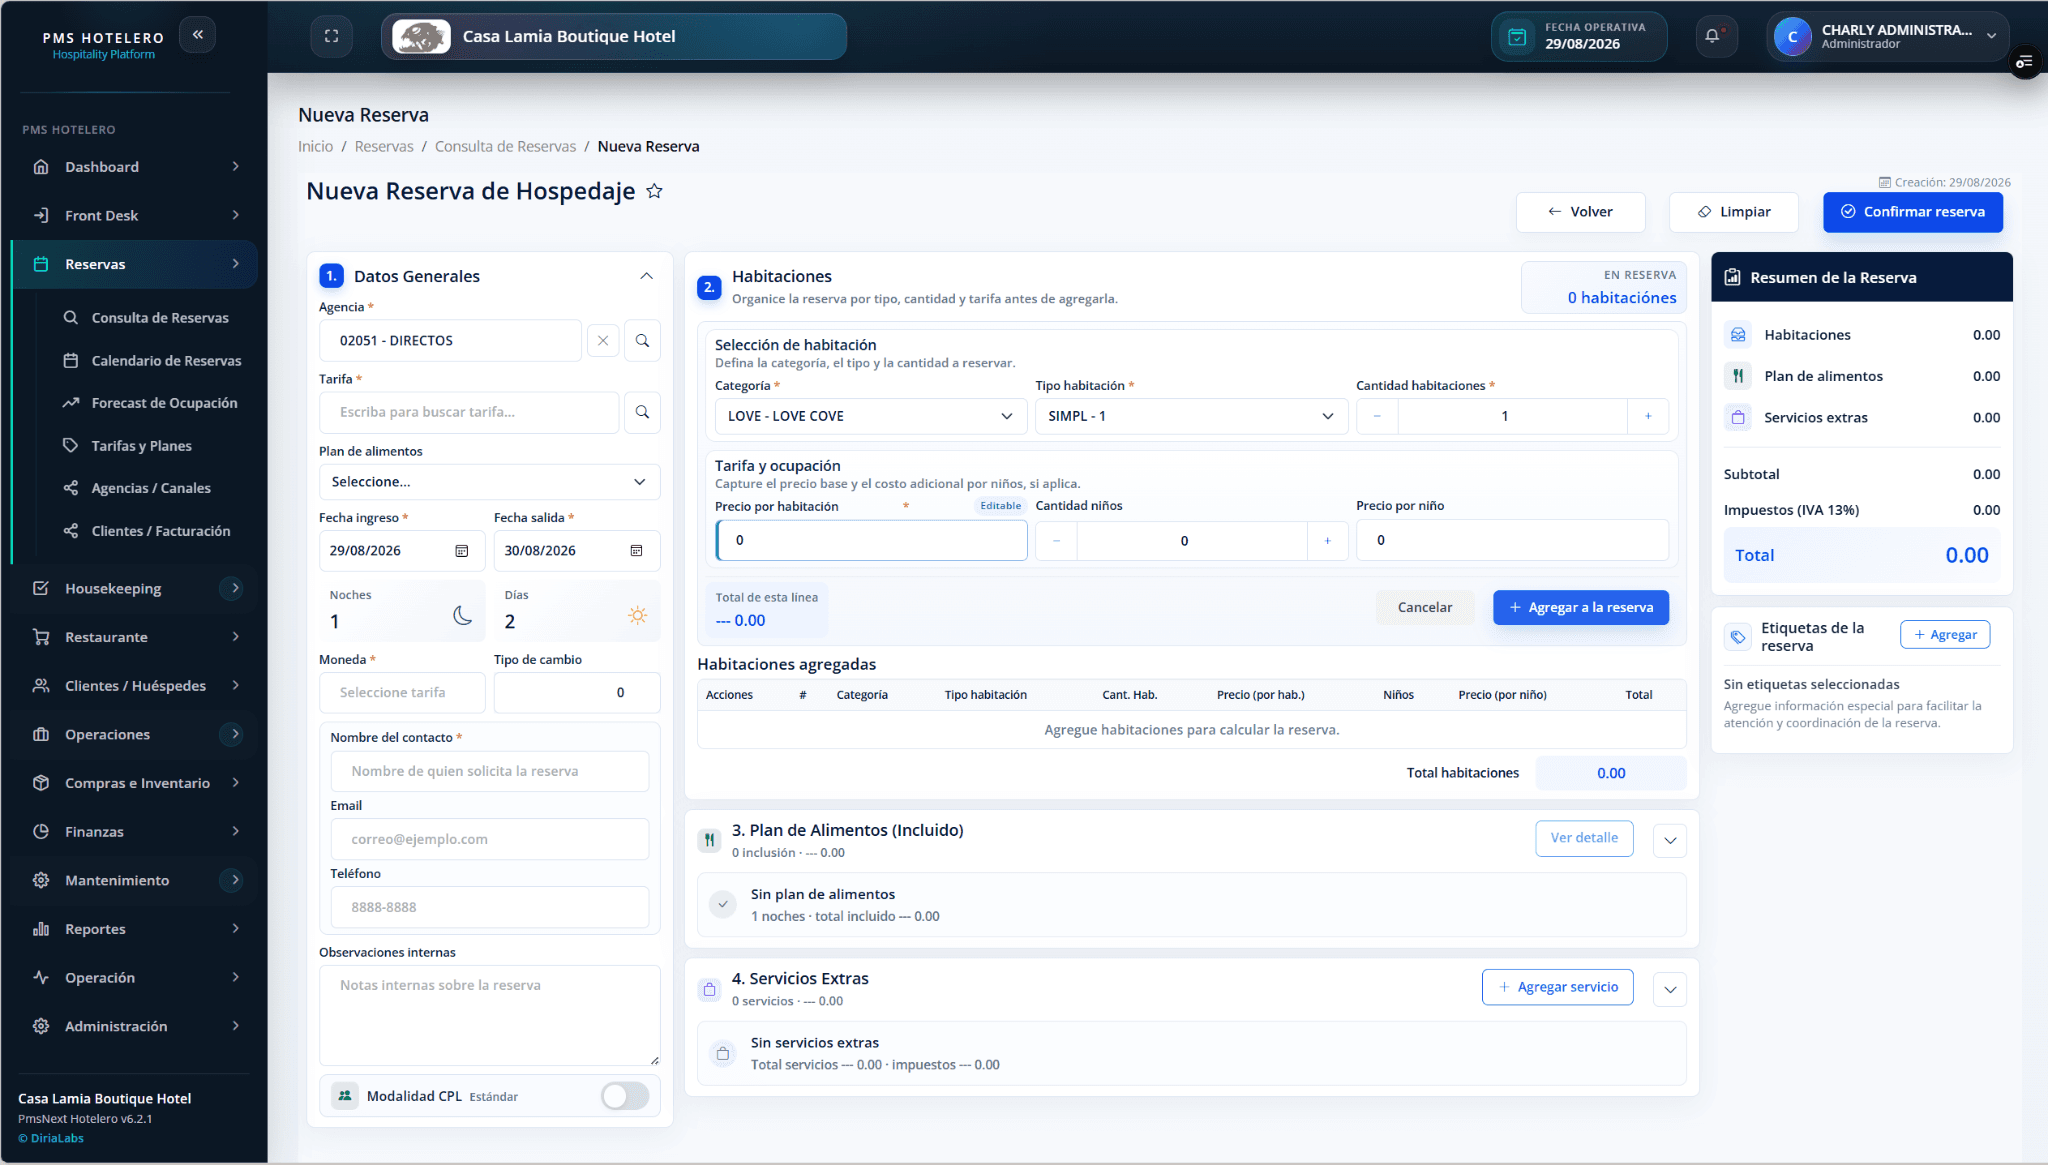Click the Etiquetas de la reserva tag icon
2048x1165 pixels.
pyautogui.click(x=1738, y=637)
